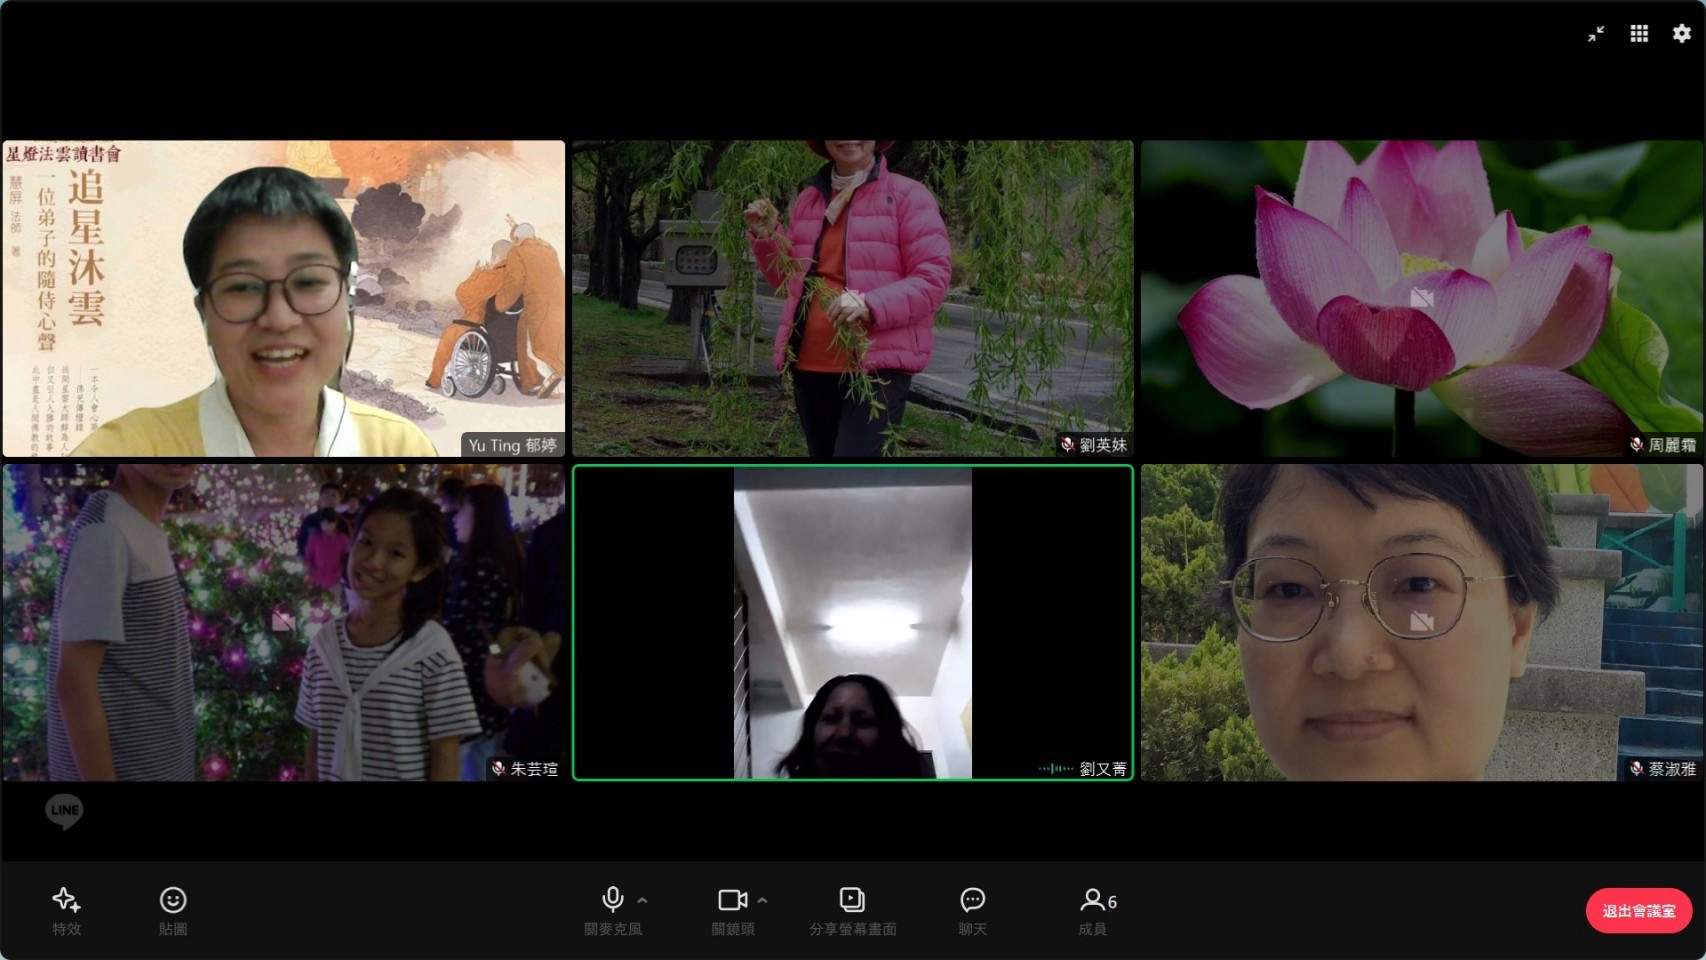Open the 貼圖 sticker smiley icon
The width and height of the screenshot is (1706, 960).
(x=173, y=901)
